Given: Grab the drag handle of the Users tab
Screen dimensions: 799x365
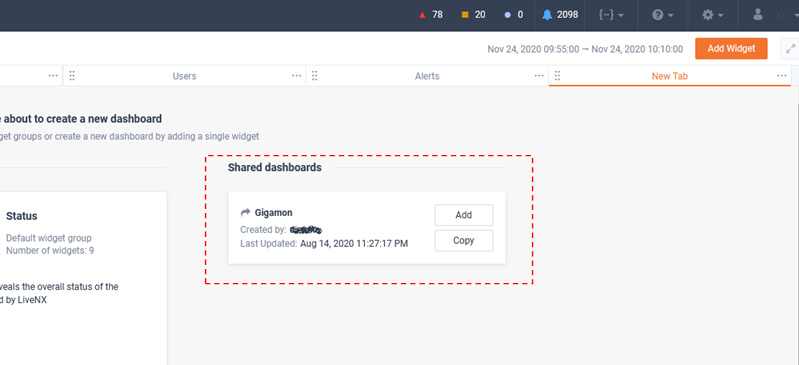Looking at the screenshot, I should coord(72,76).
